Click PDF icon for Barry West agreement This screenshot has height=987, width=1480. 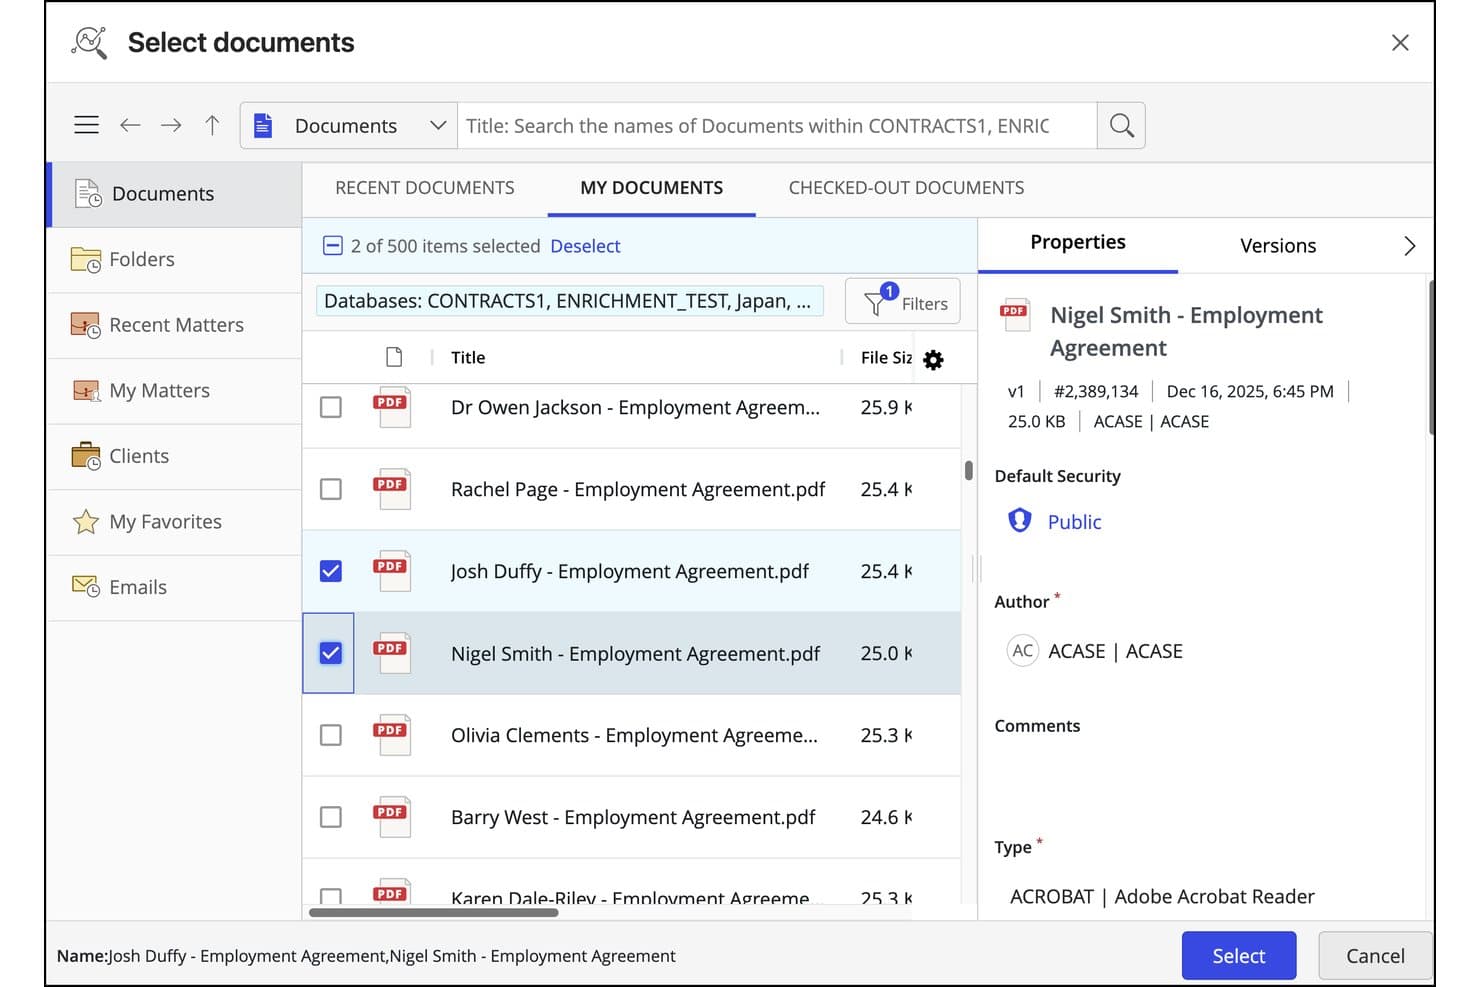coord(391,817)
